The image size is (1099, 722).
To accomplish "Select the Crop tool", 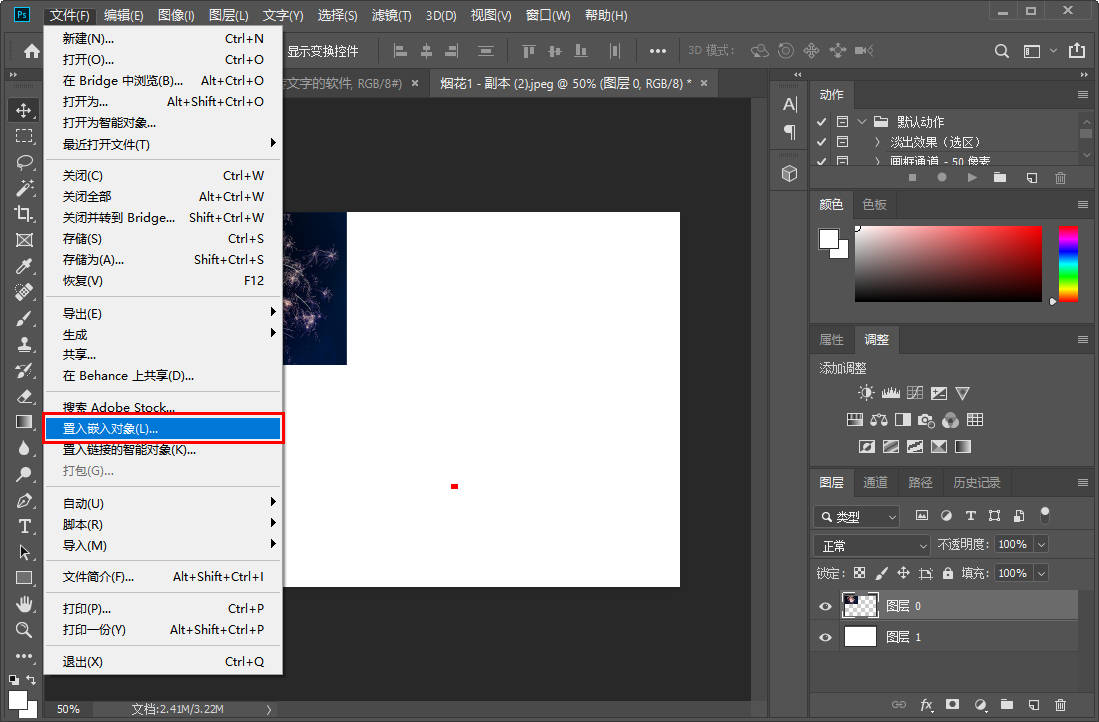I will [x=24, y=214].
